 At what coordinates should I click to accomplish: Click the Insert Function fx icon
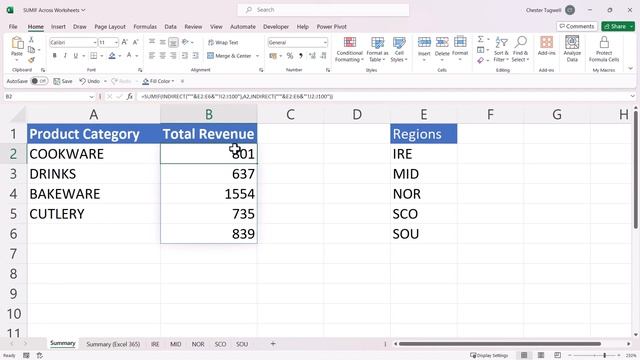pyautogui.click(x=130, y=96)
